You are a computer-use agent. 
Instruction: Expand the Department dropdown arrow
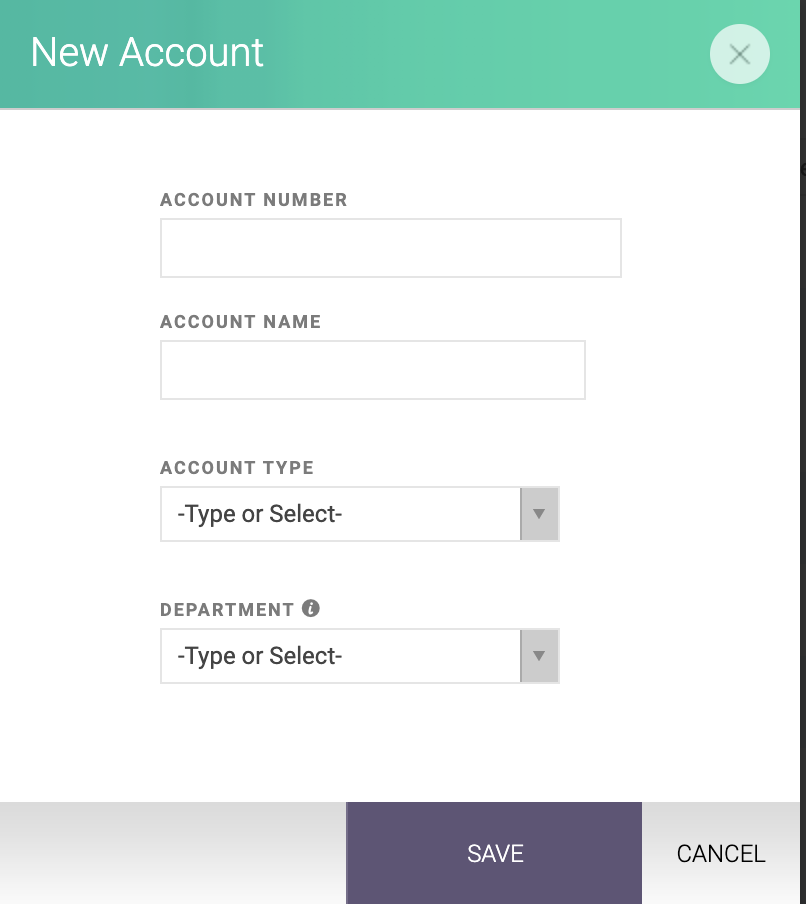pyautogui.click(x=539, y=656)
